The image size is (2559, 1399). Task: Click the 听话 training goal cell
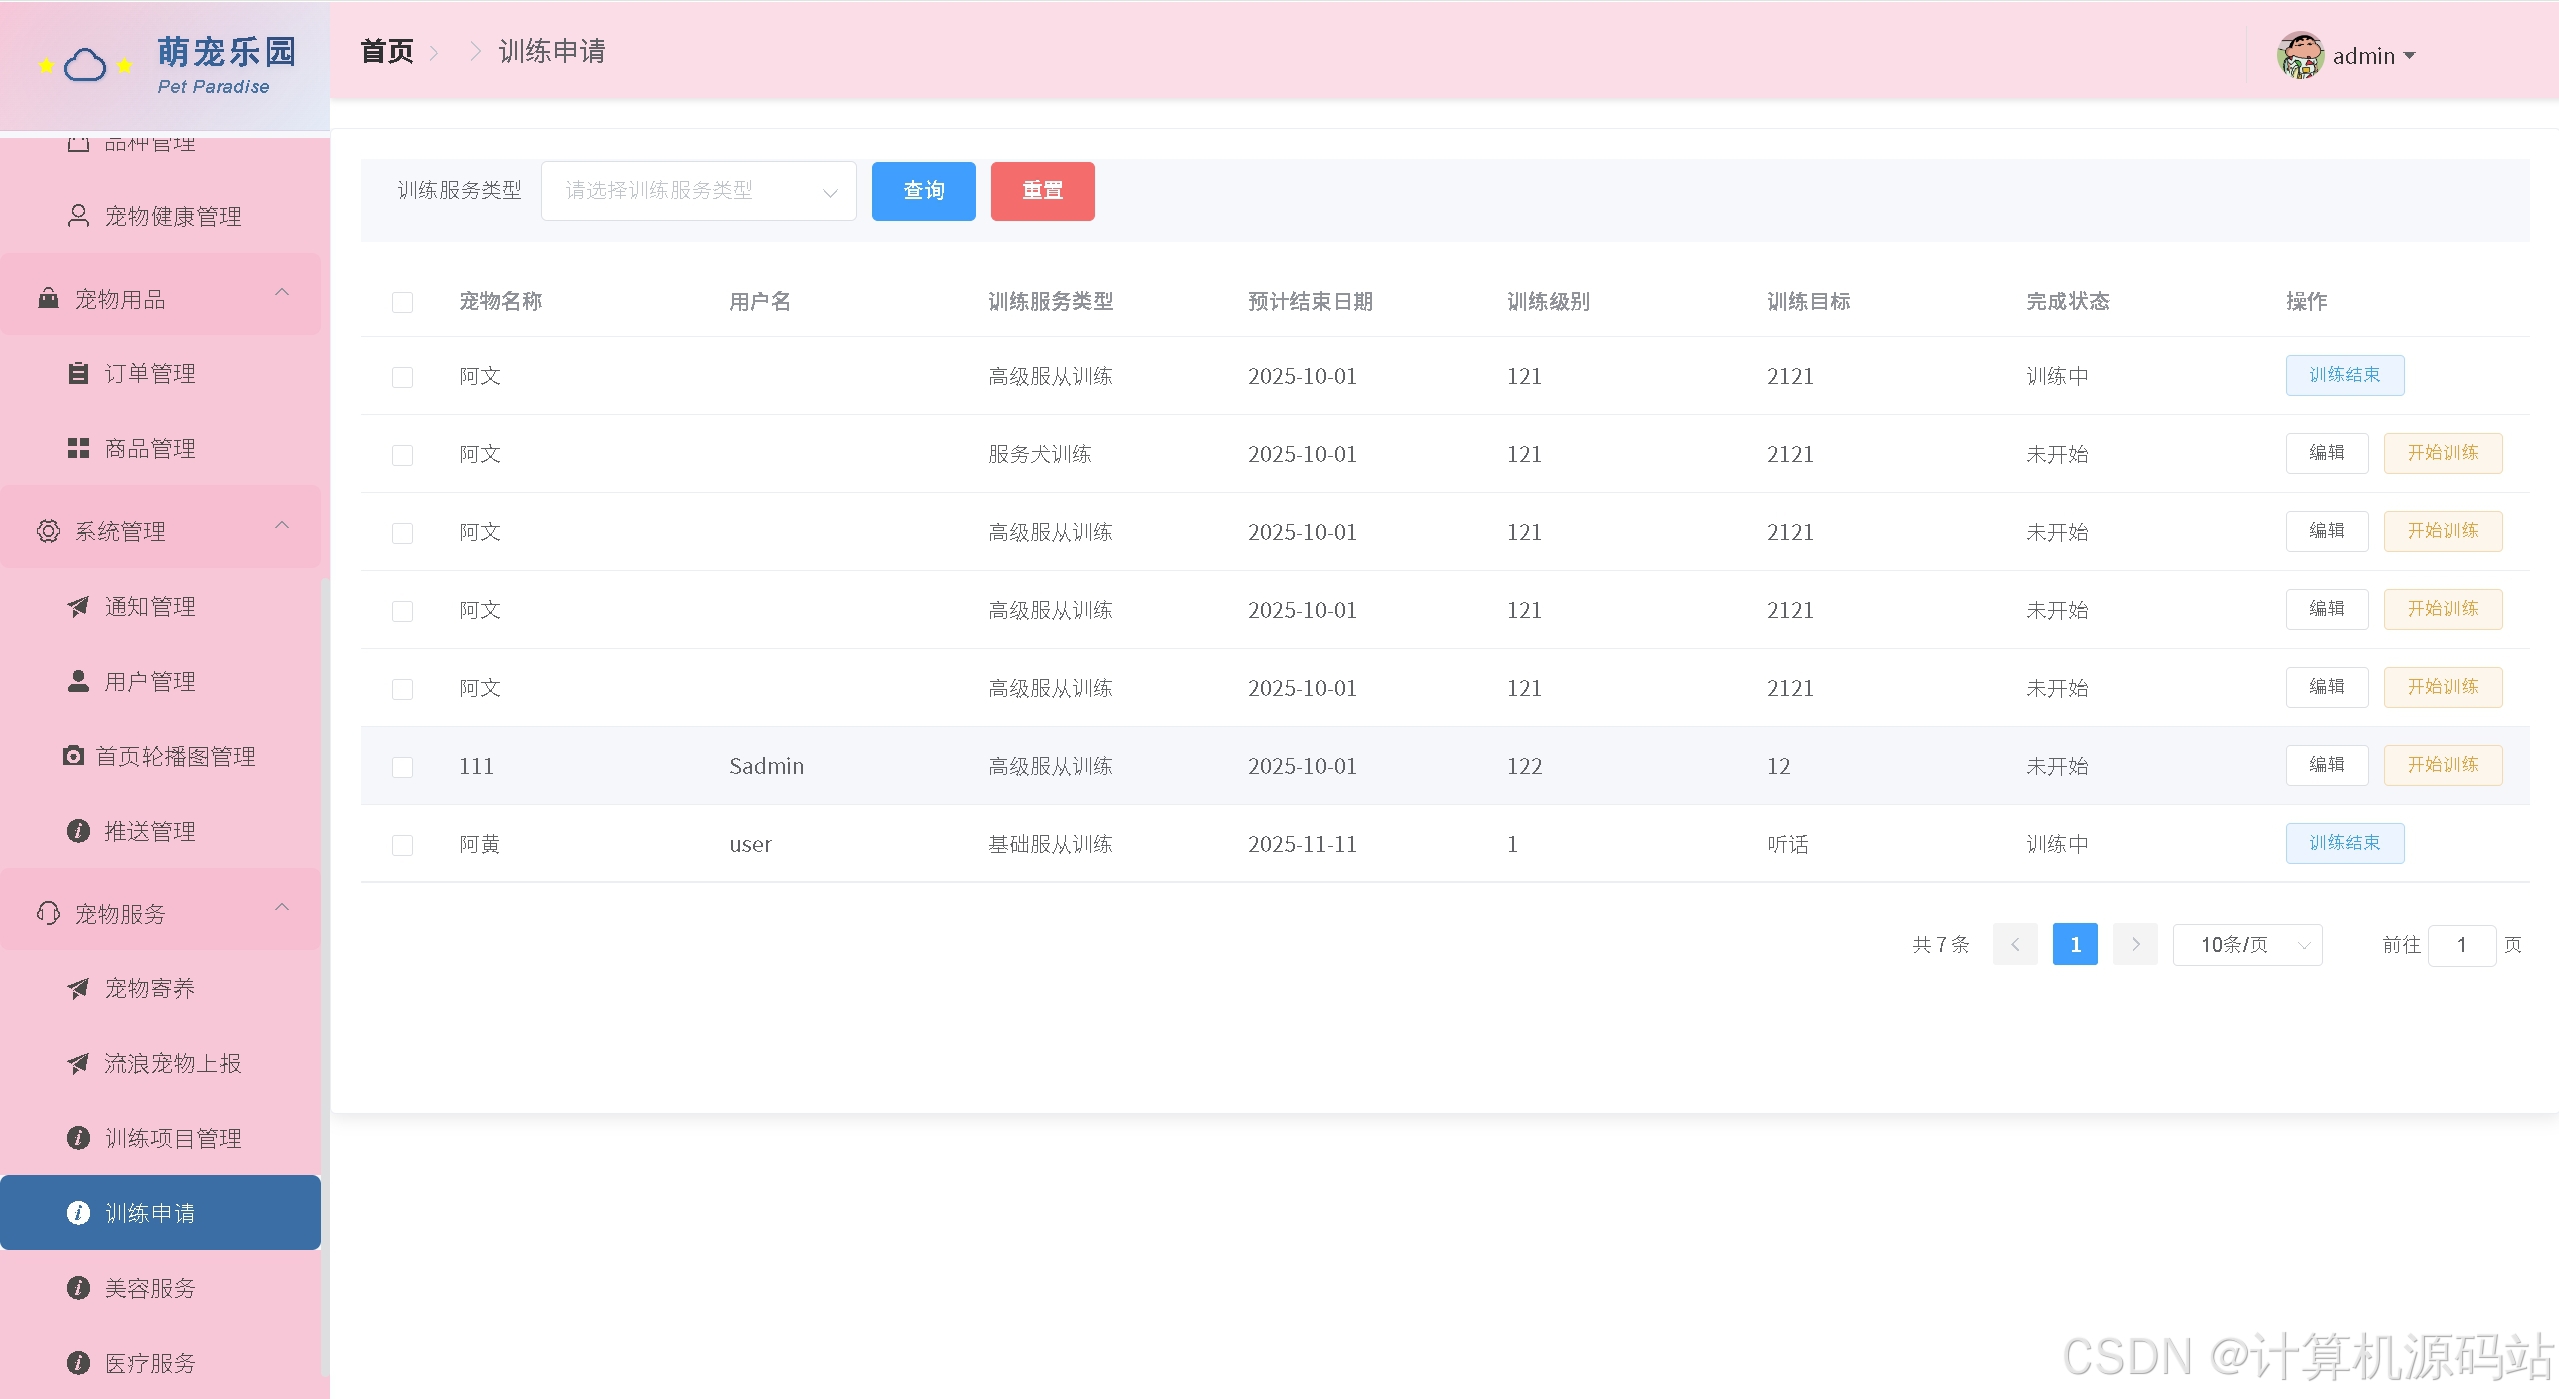[1787, 844]
